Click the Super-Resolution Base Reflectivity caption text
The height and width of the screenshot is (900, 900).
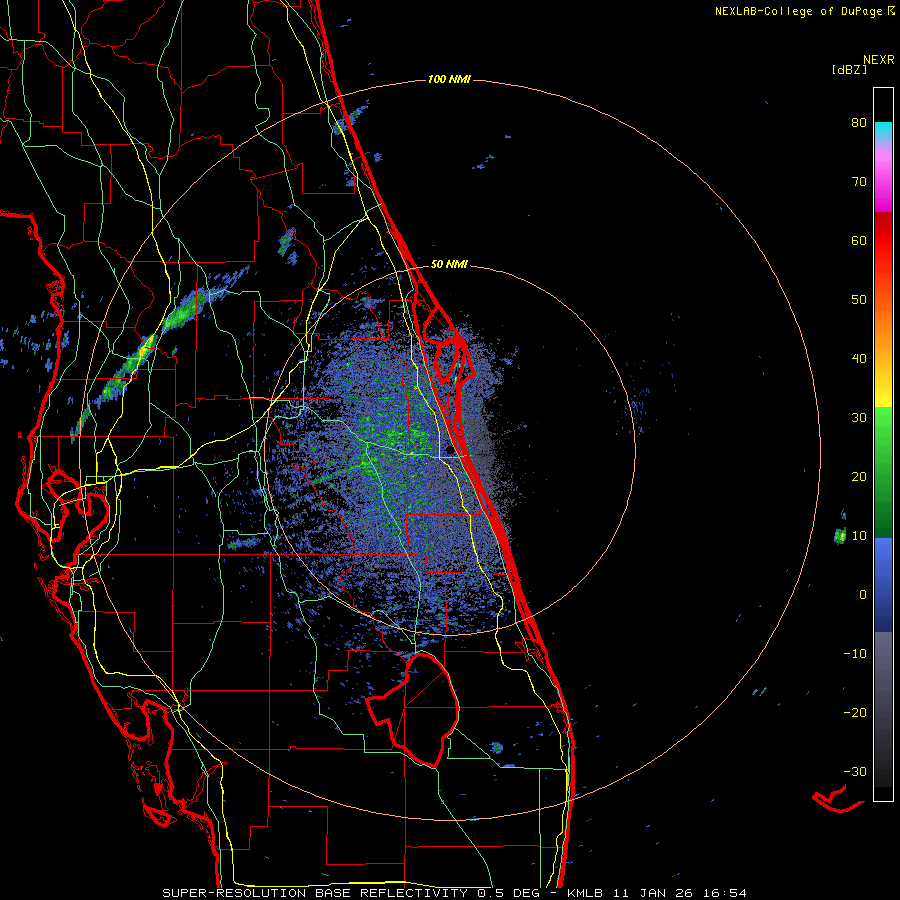coord(351,893)
